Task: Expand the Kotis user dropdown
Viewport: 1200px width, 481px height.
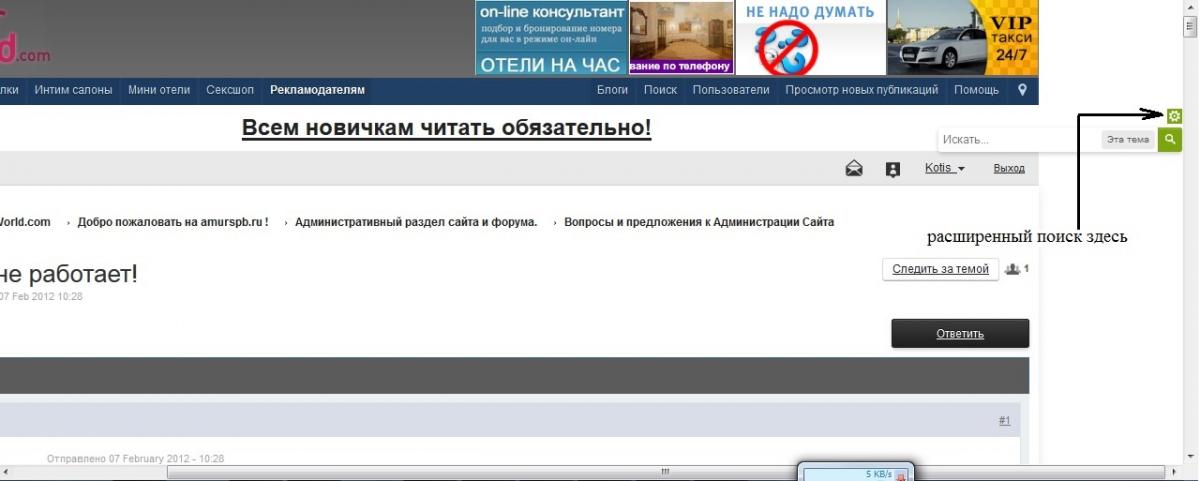Action: click(944, 169)
